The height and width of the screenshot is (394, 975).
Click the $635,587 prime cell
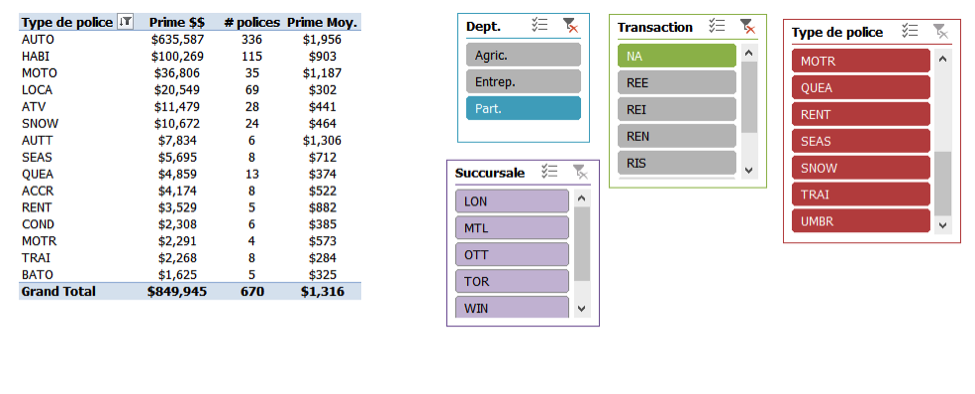[x=177, y=40]
